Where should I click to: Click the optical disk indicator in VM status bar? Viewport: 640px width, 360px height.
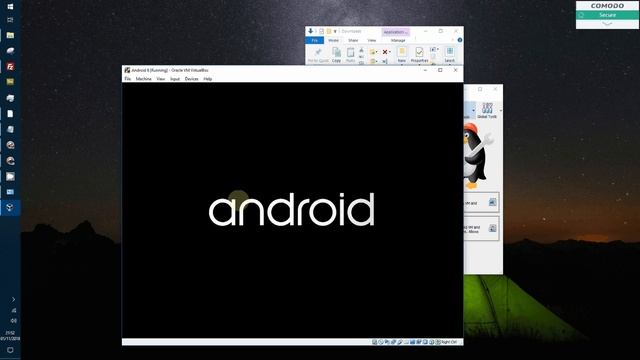click(380, 342)
